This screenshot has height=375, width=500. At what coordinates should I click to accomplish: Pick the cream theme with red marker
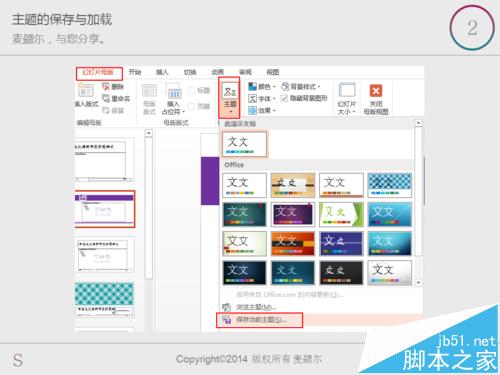[x=244, y=244]
